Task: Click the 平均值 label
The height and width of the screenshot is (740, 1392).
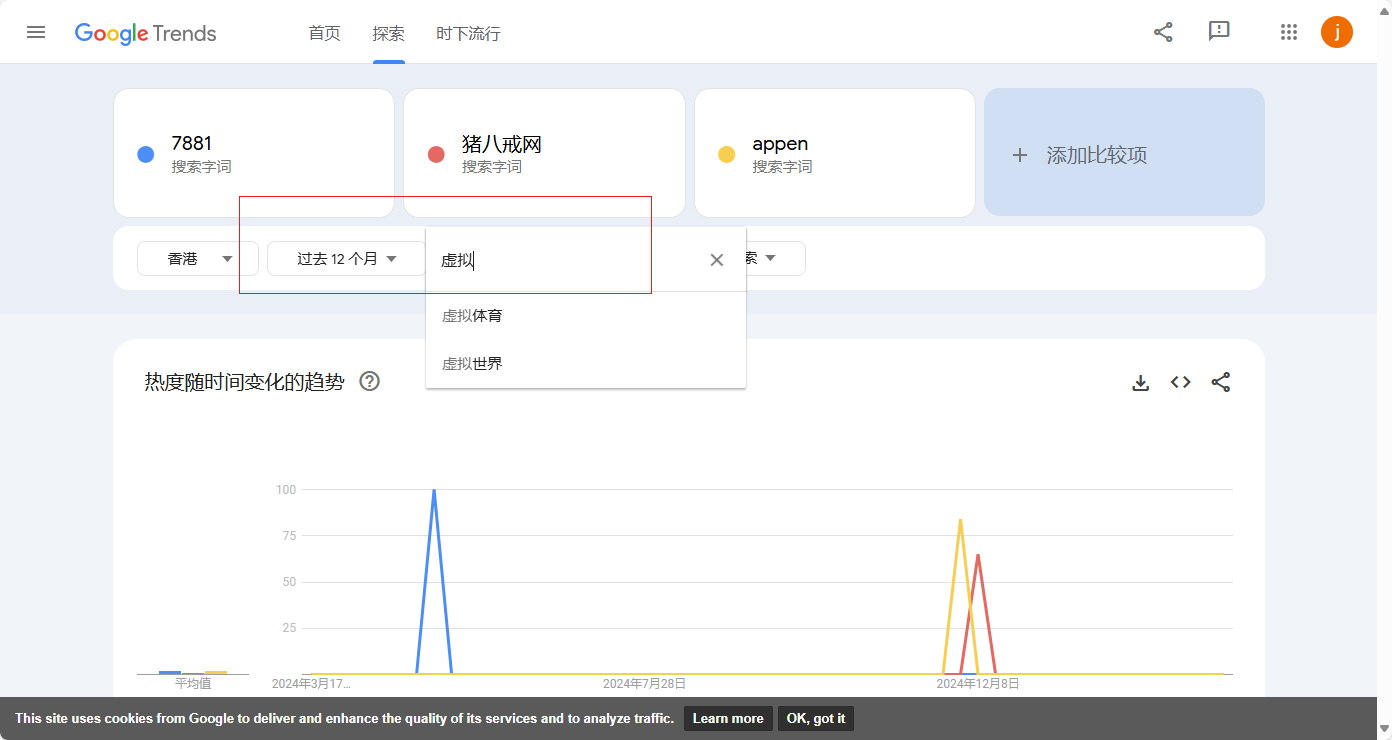Action: point(193,683)
